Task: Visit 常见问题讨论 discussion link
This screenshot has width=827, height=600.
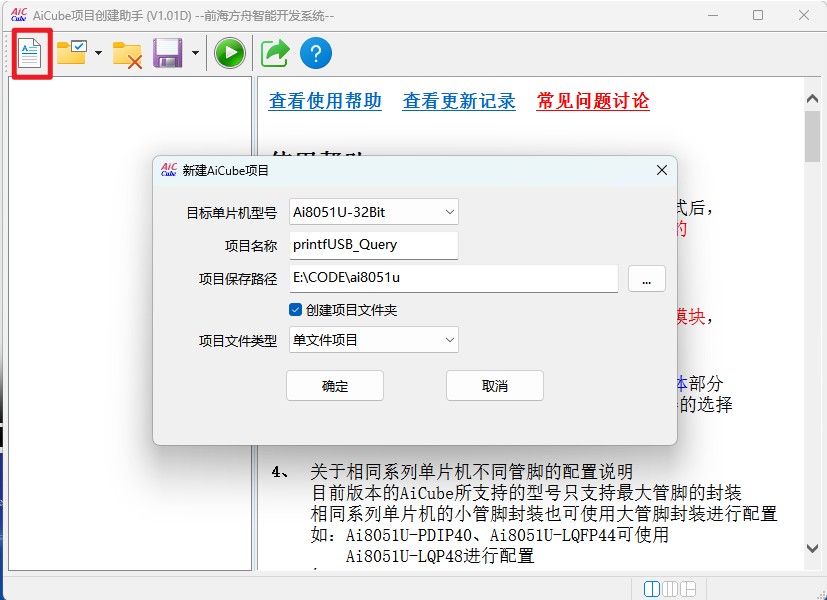Action: coord(591,101)
